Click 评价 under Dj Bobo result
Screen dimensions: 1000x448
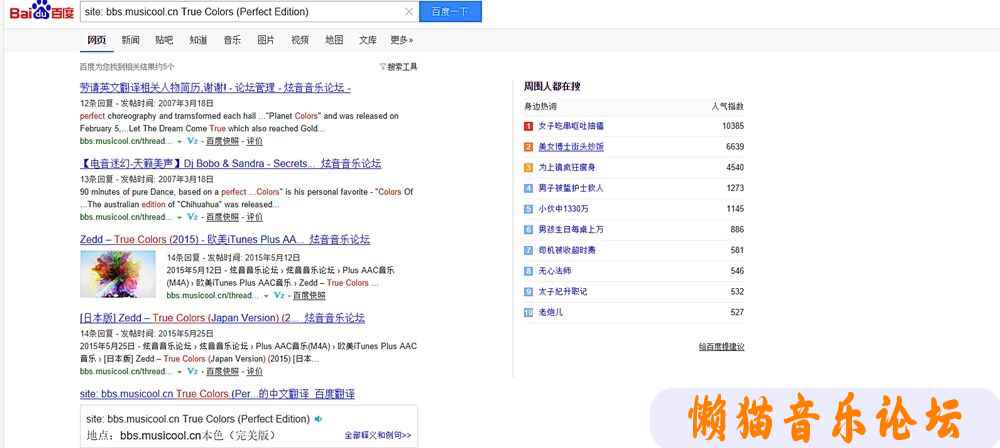tap(254, 217)
